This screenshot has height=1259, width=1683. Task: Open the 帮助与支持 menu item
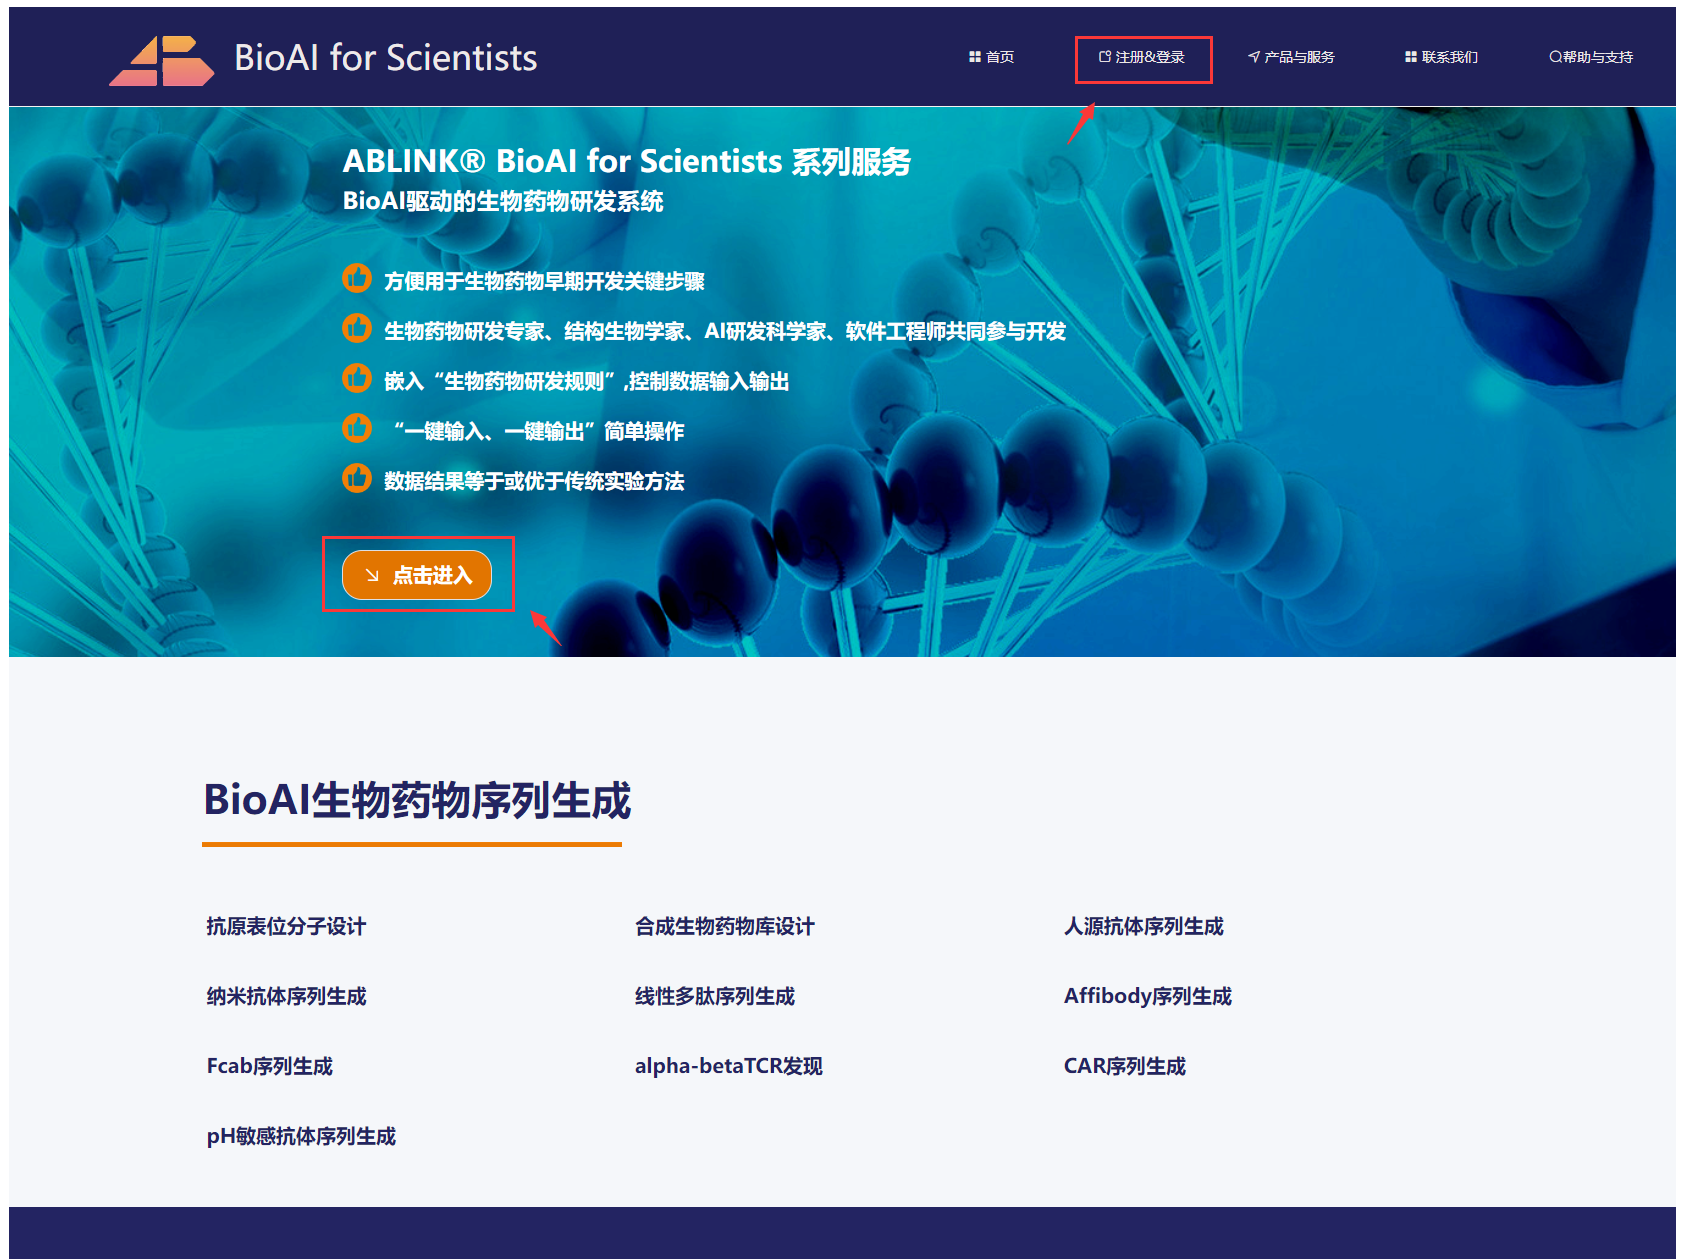(x=1591, y=57)
